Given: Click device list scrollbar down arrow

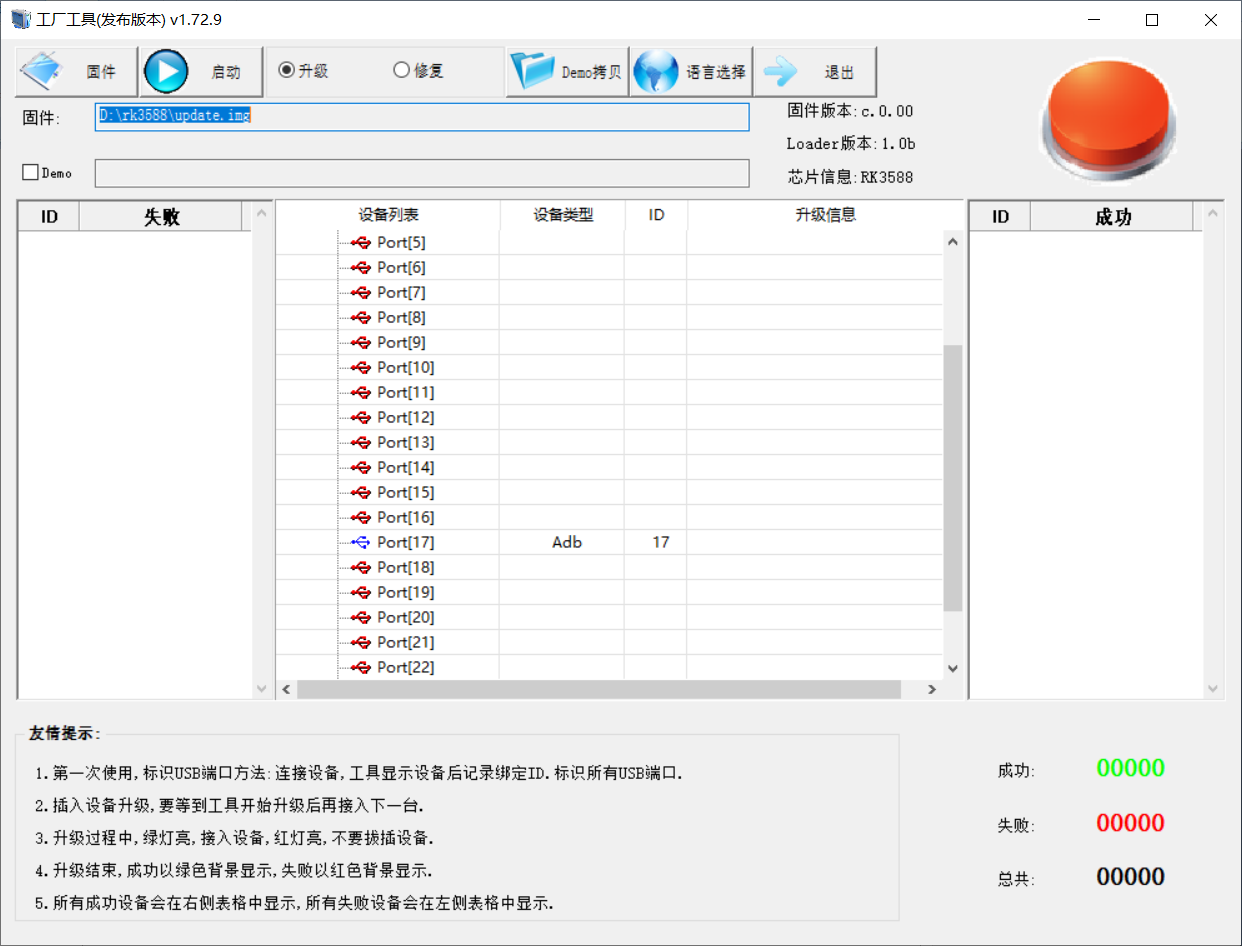Looking at the screenshot, I should (x=952, y=668).
